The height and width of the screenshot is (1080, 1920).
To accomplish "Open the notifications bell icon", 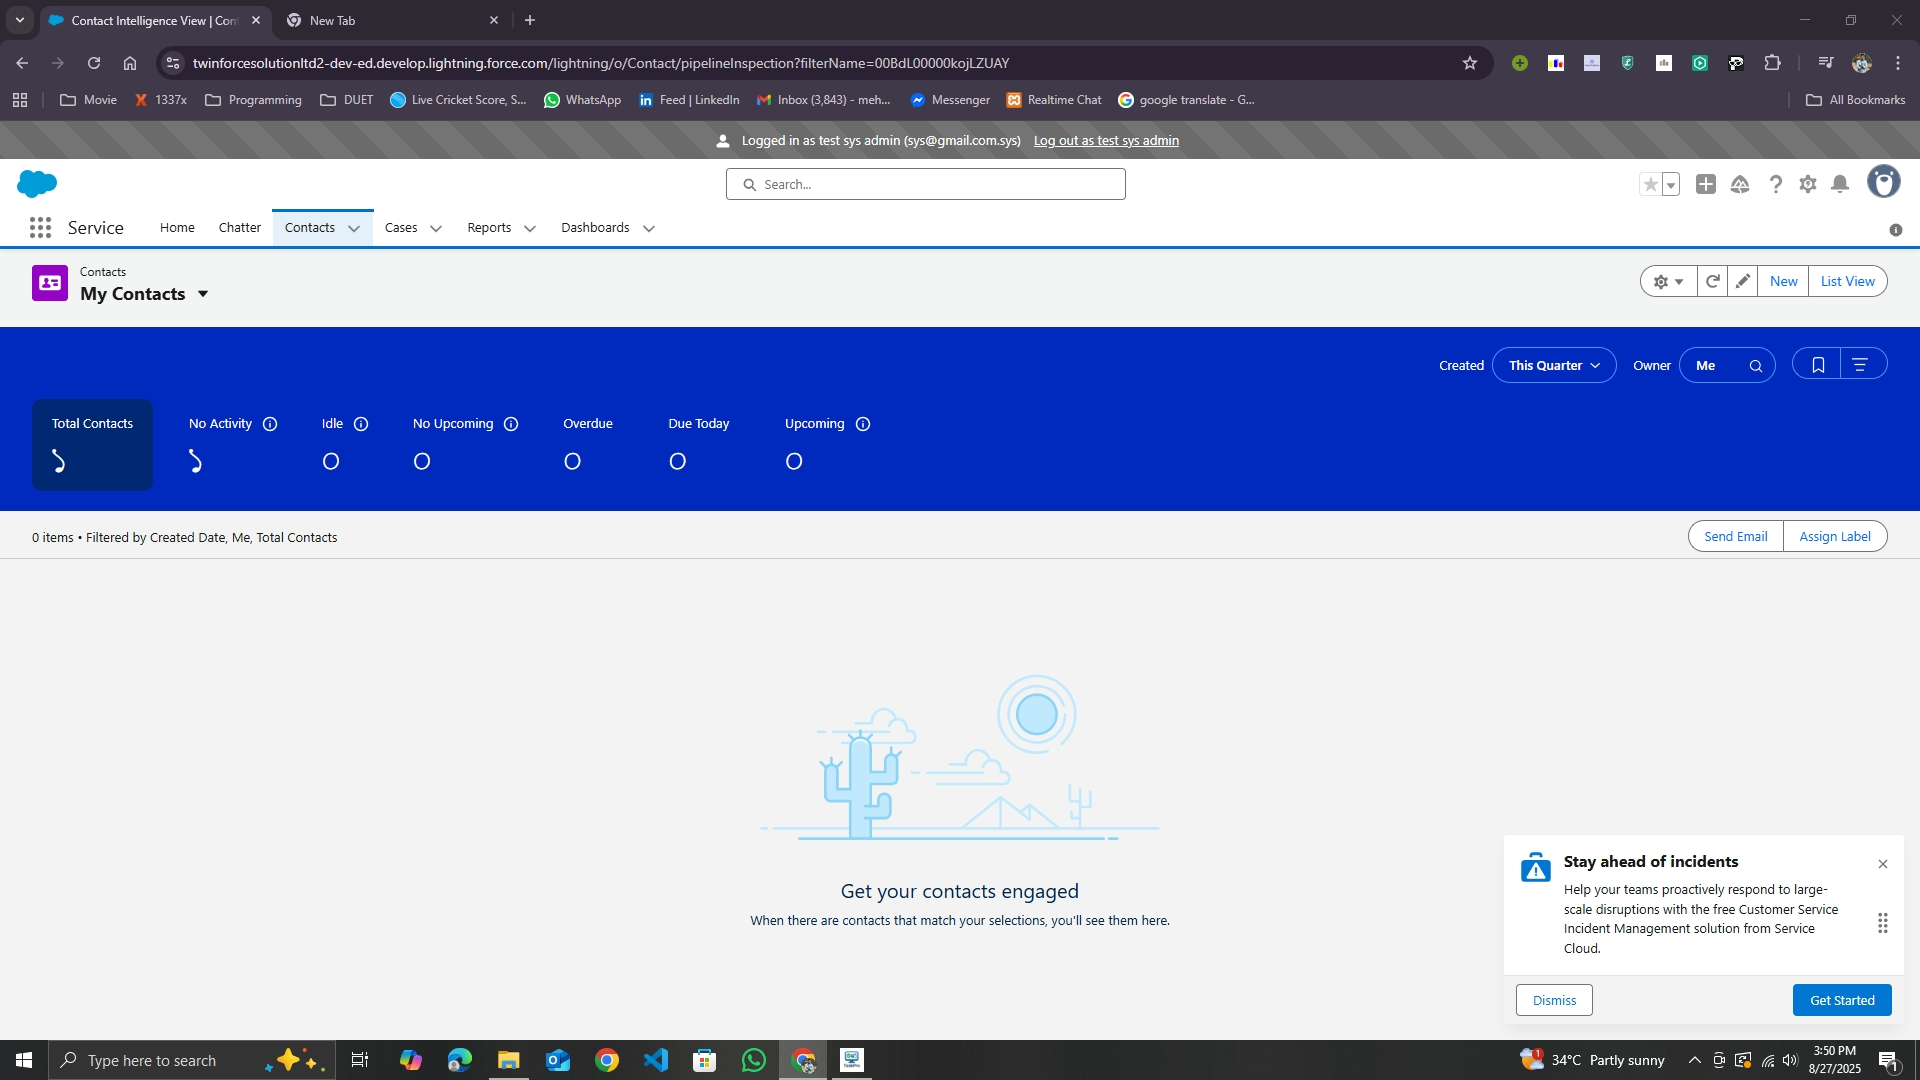I will point(1840,185).
